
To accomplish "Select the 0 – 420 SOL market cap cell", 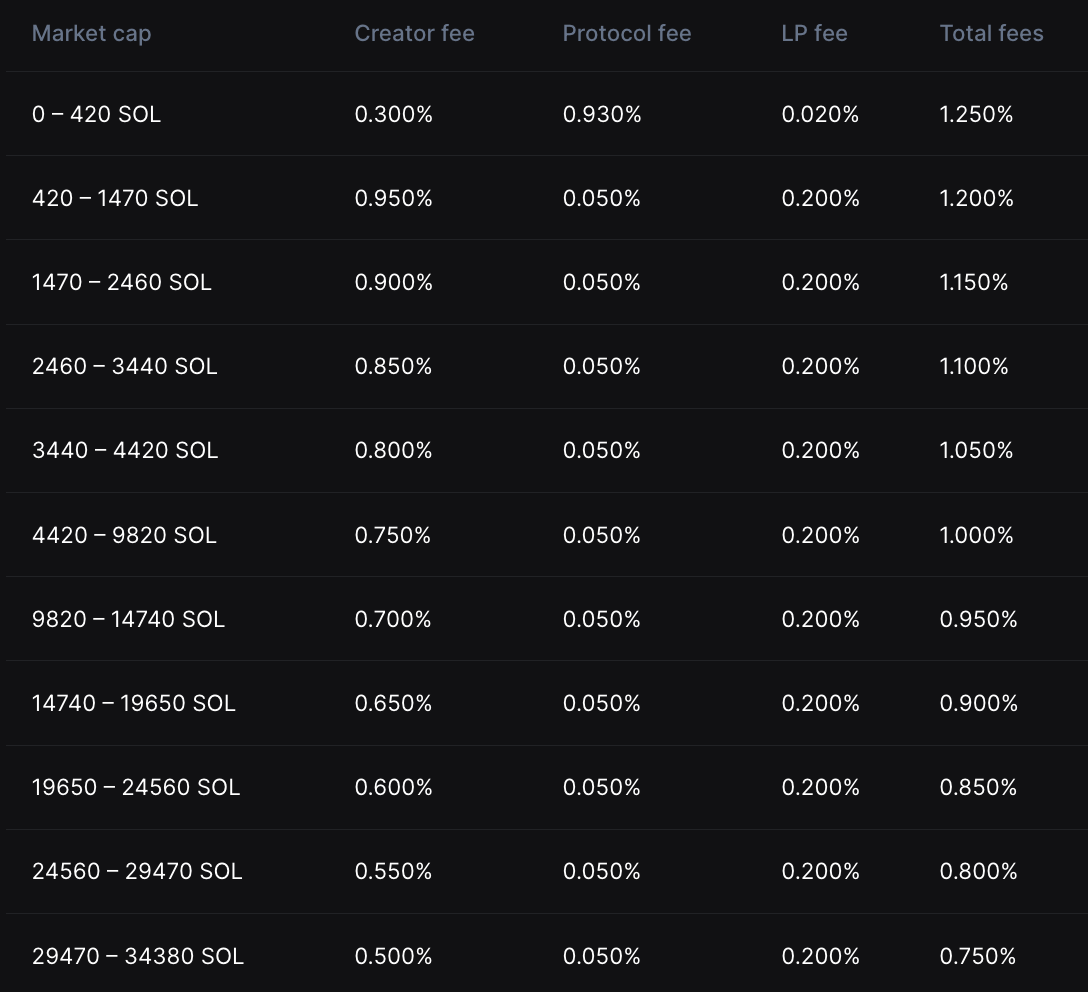I will coord(96,115).
